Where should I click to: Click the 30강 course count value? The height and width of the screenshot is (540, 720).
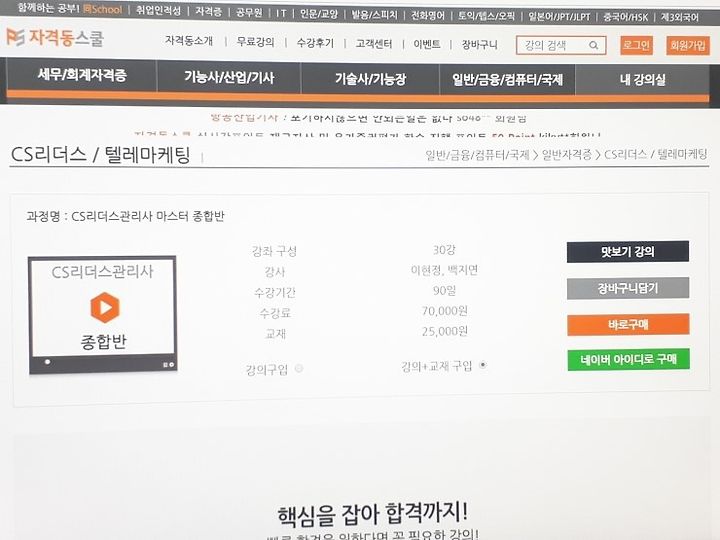tap(444, 250)
